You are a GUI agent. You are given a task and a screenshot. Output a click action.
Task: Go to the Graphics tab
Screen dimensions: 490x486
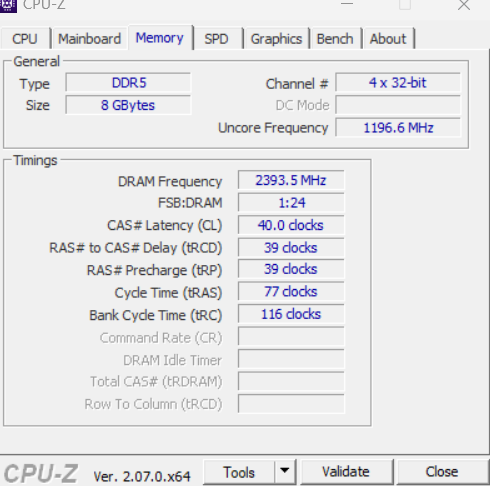pos(276,39)
